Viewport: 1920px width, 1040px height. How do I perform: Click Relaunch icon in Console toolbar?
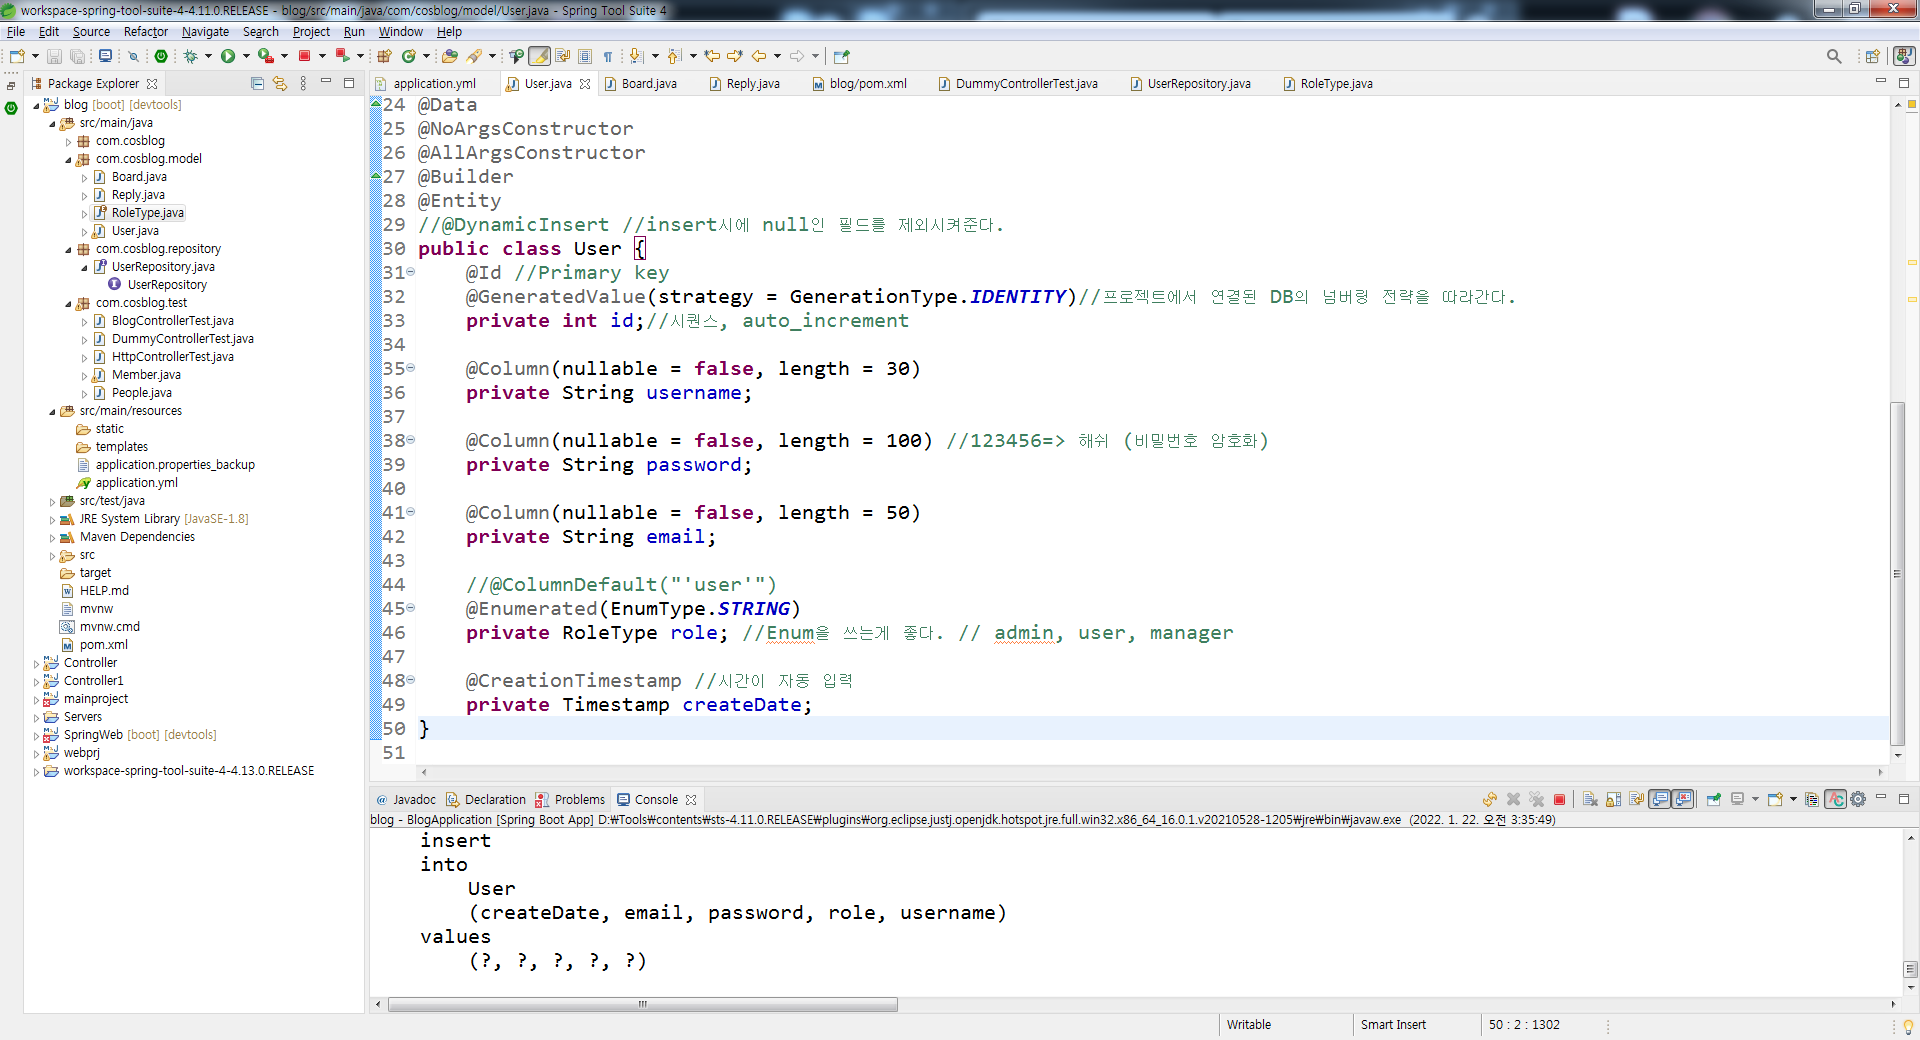1490,799
